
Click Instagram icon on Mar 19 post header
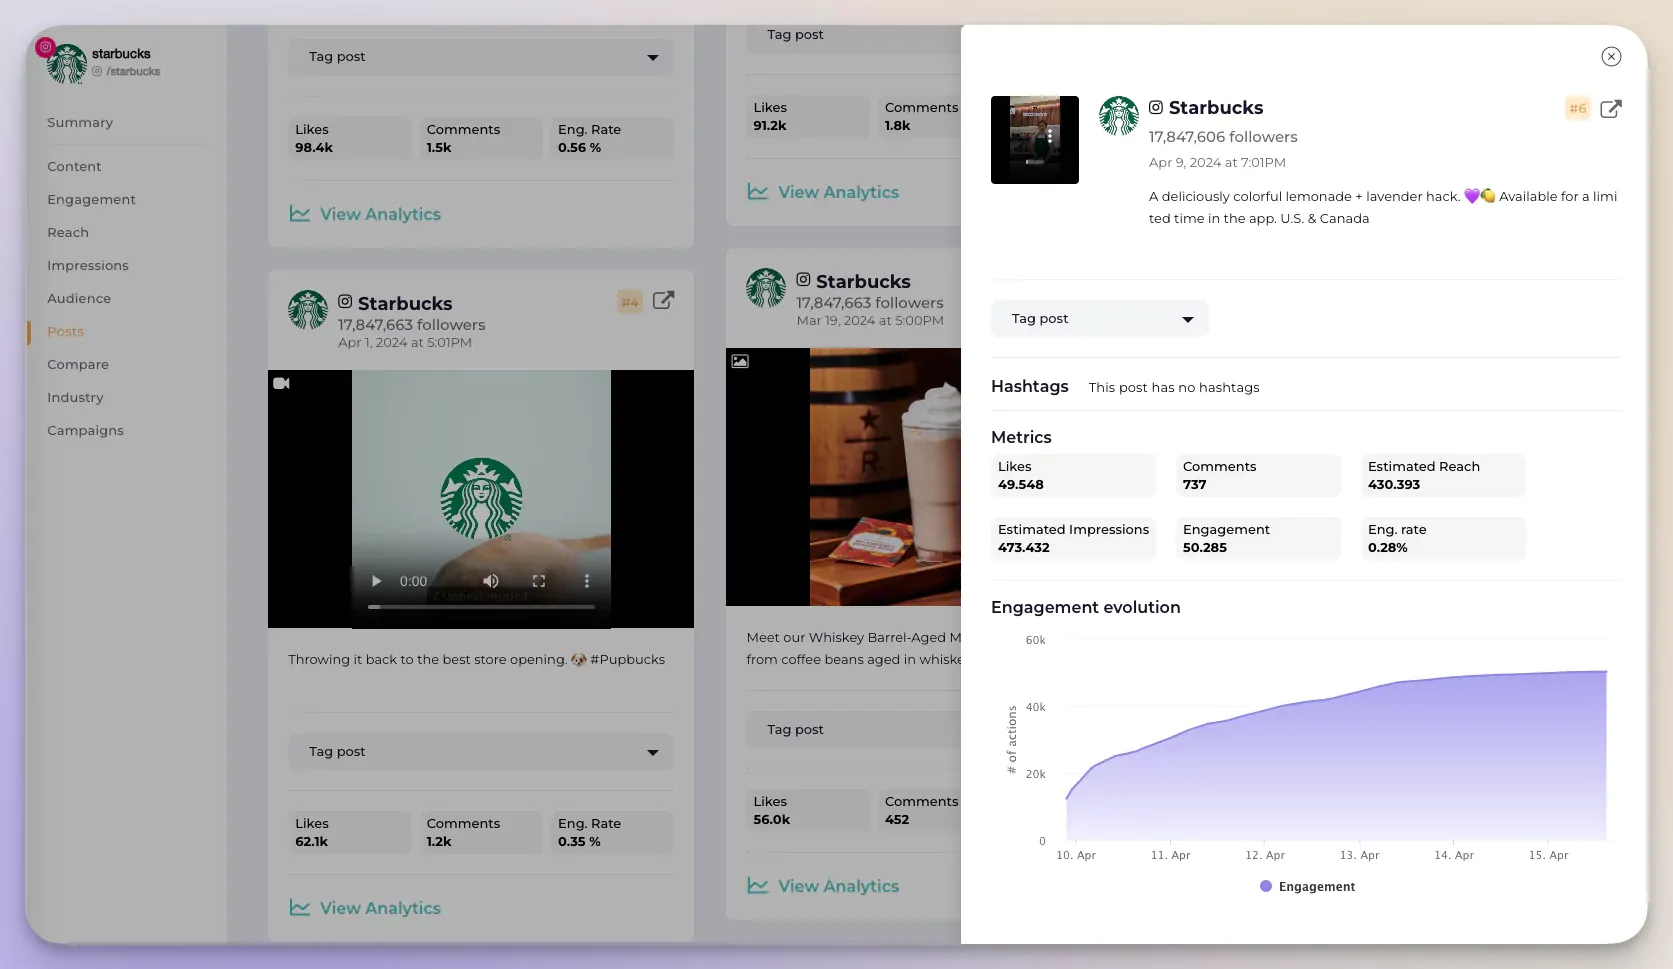pyautogui.click(x=803, y=280)
